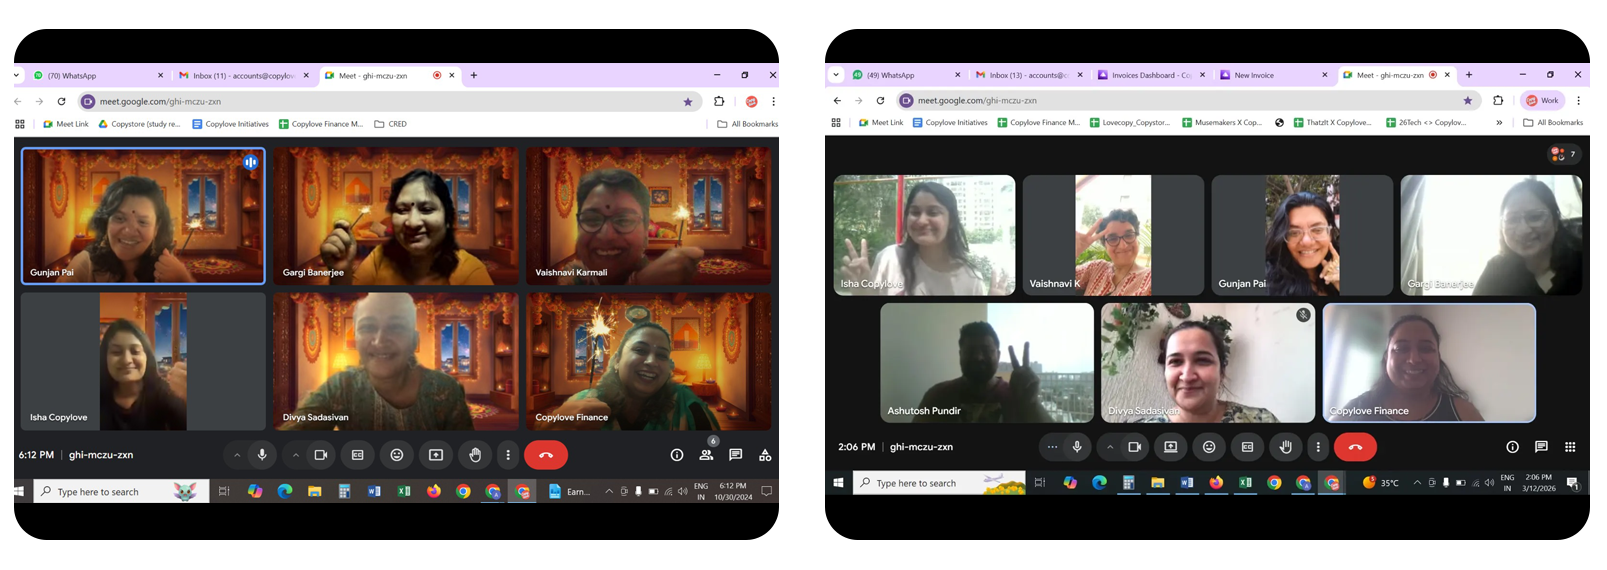This screenshot has height=570, width=1607.
Task: Open the CRED bookmark folder
Action: click(x=391, y=124)
